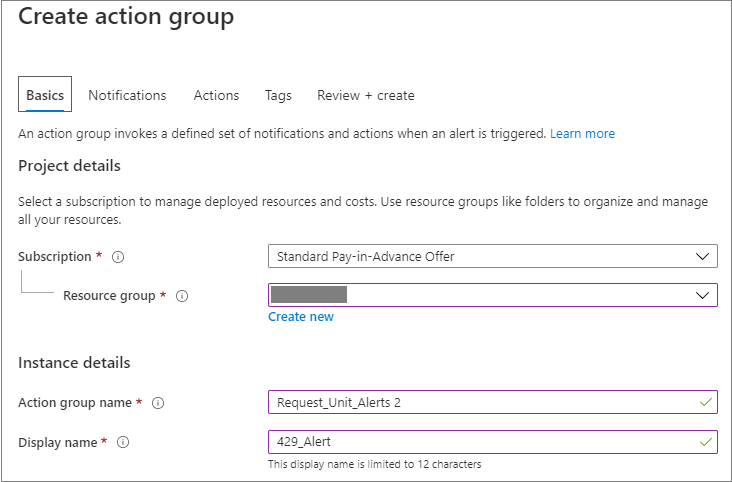The image size is (732, 482).
Task: Click into the Display name field with 429_Alert
Action: (480, 441)
